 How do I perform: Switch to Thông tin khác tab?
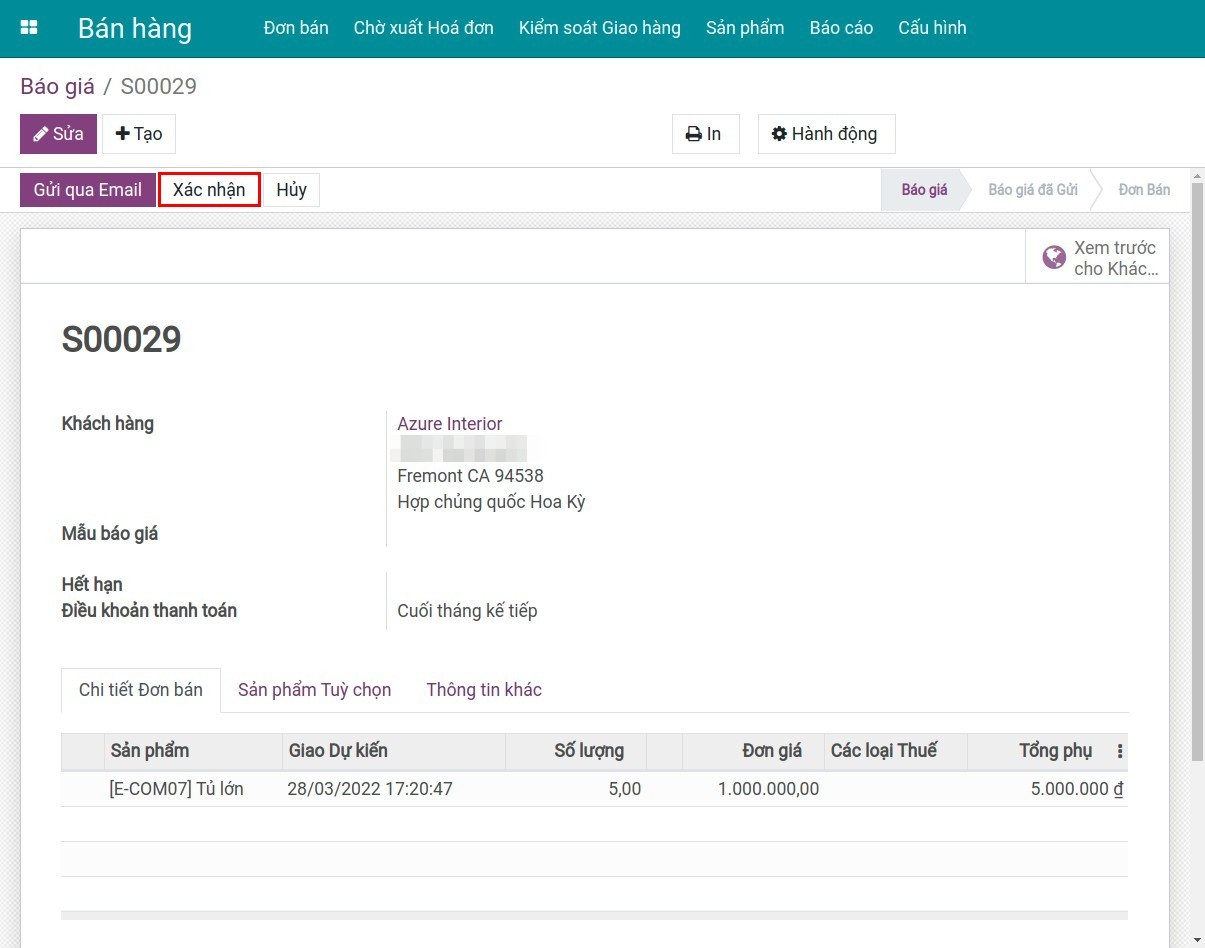(484, 690)
